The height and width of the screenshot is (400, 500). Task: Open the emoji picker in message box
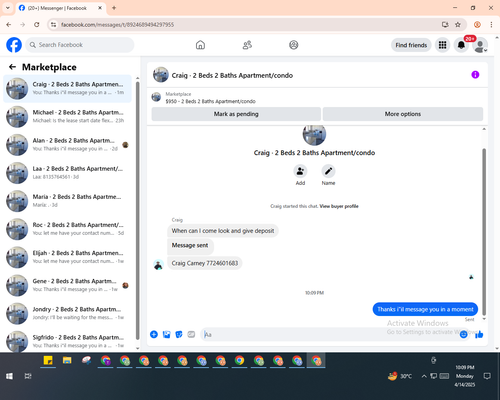(463, 334)
